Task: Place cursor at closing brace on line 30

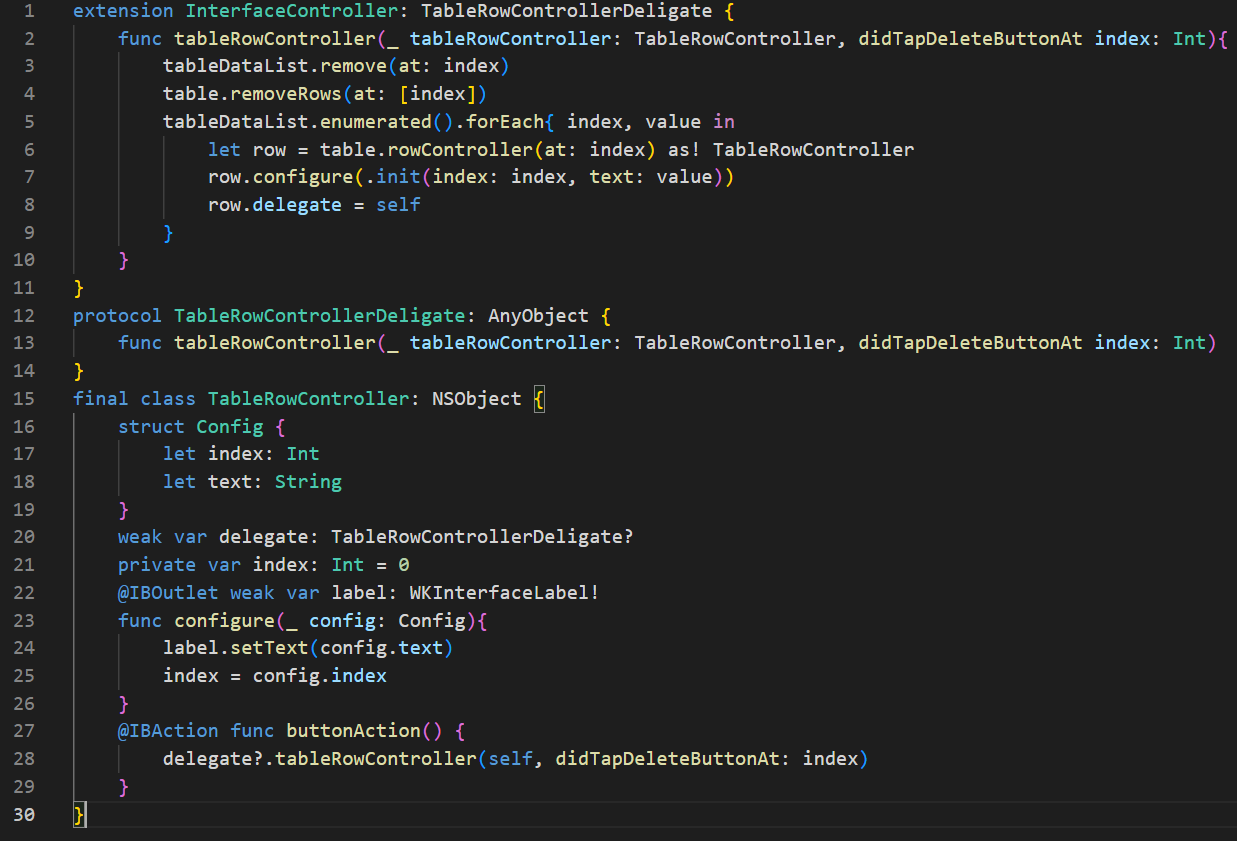Action: point(79,814)
